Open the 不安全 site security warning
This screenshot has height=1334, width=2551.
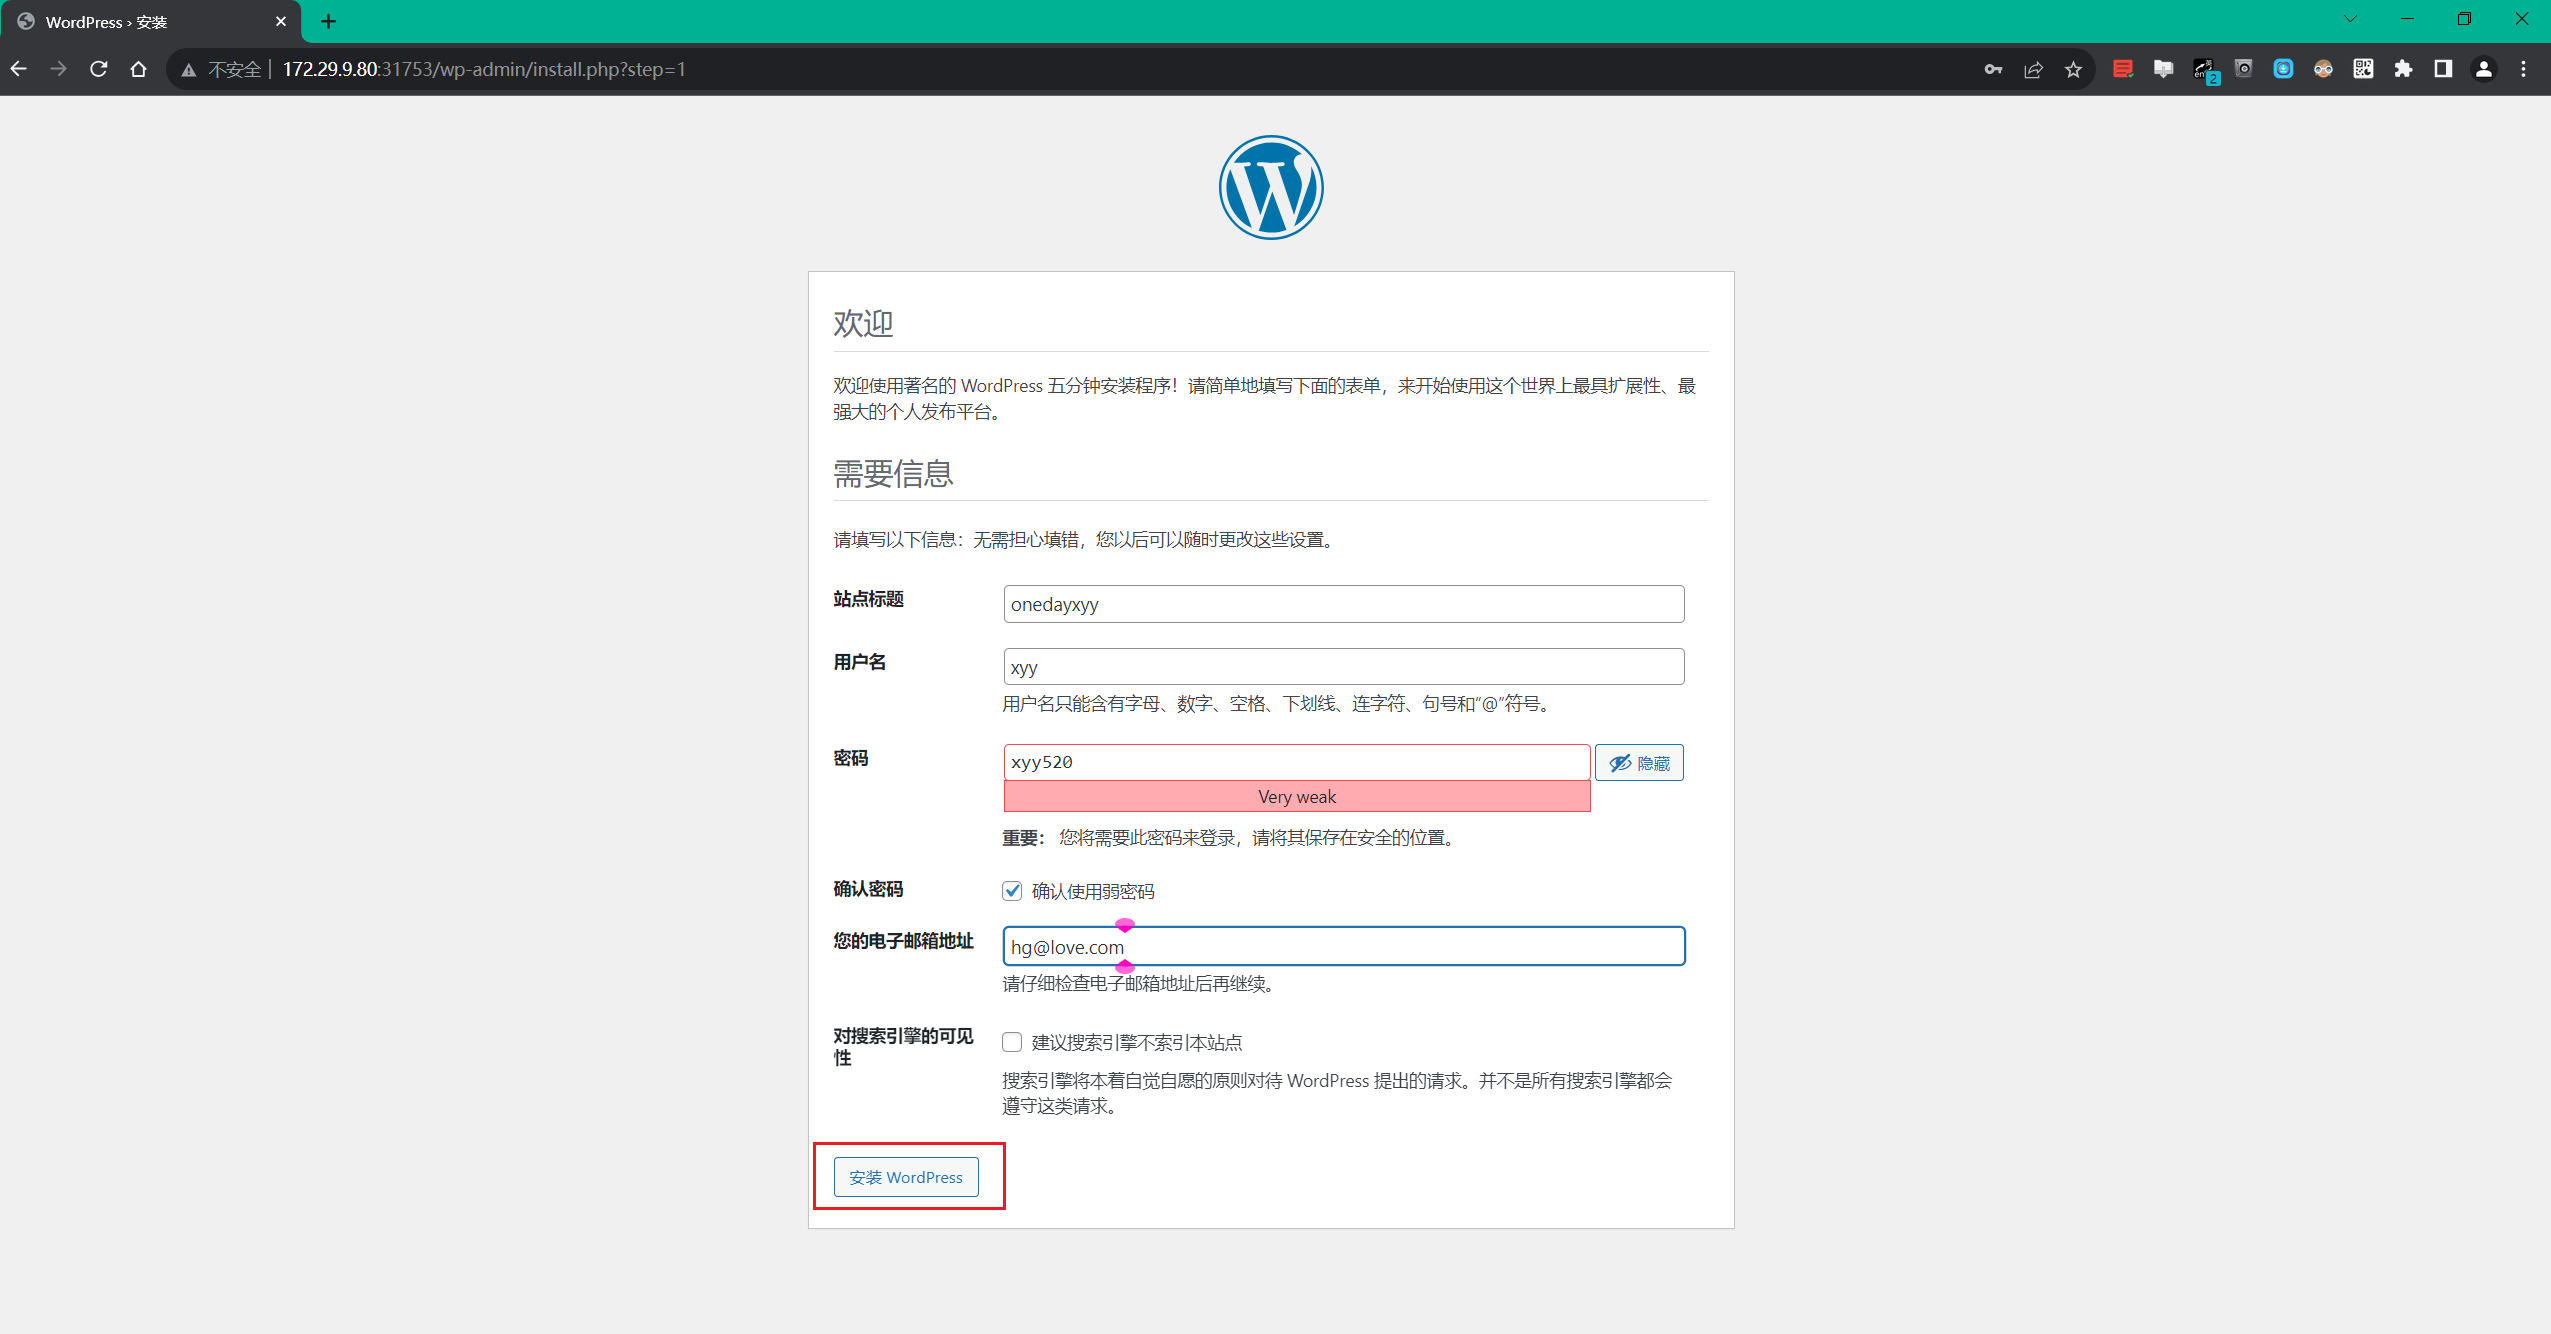[221, 69]
